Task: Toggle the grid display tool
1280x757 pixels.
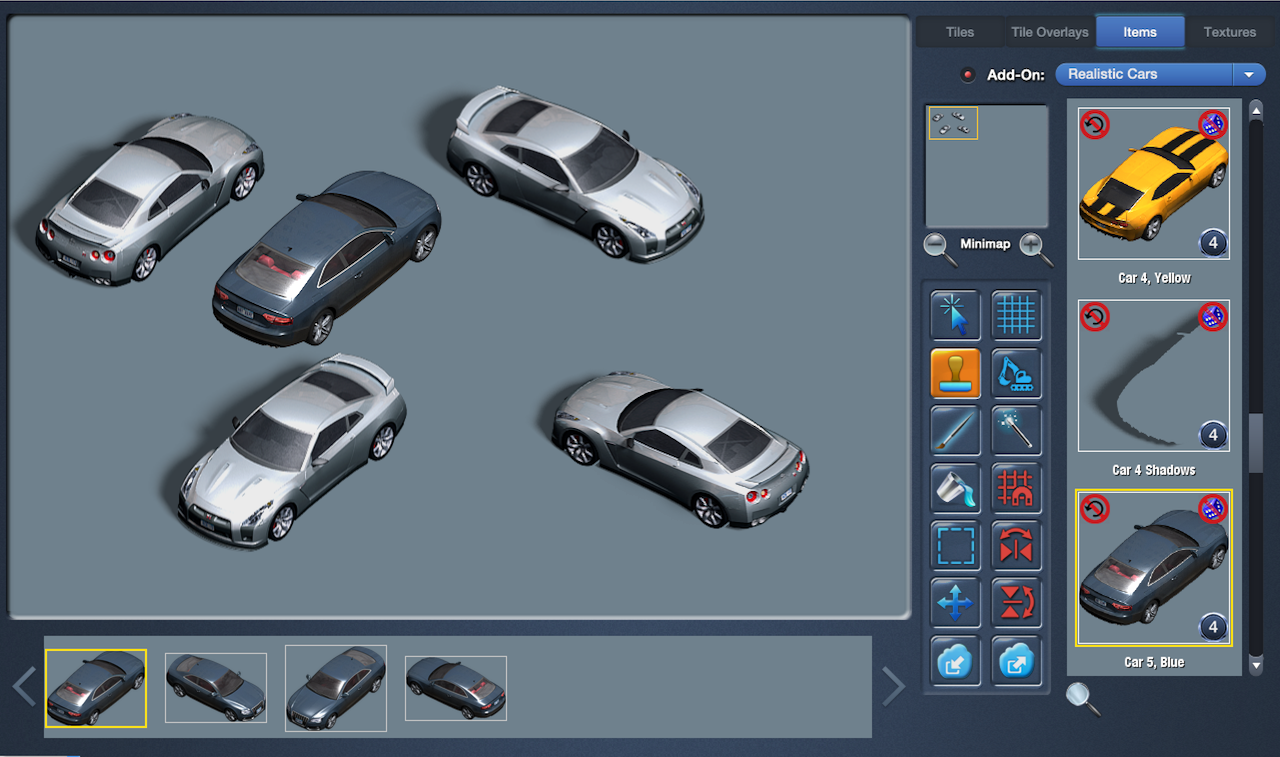Action: (1016, 315)
